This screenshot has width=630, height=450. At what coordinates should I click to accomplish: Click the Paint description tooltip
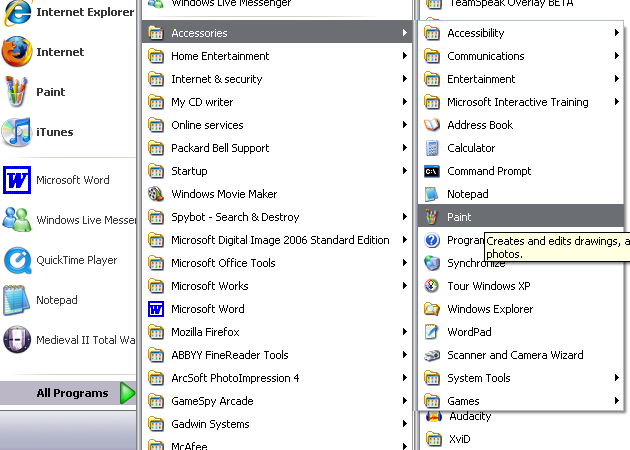tap(557, 247)
